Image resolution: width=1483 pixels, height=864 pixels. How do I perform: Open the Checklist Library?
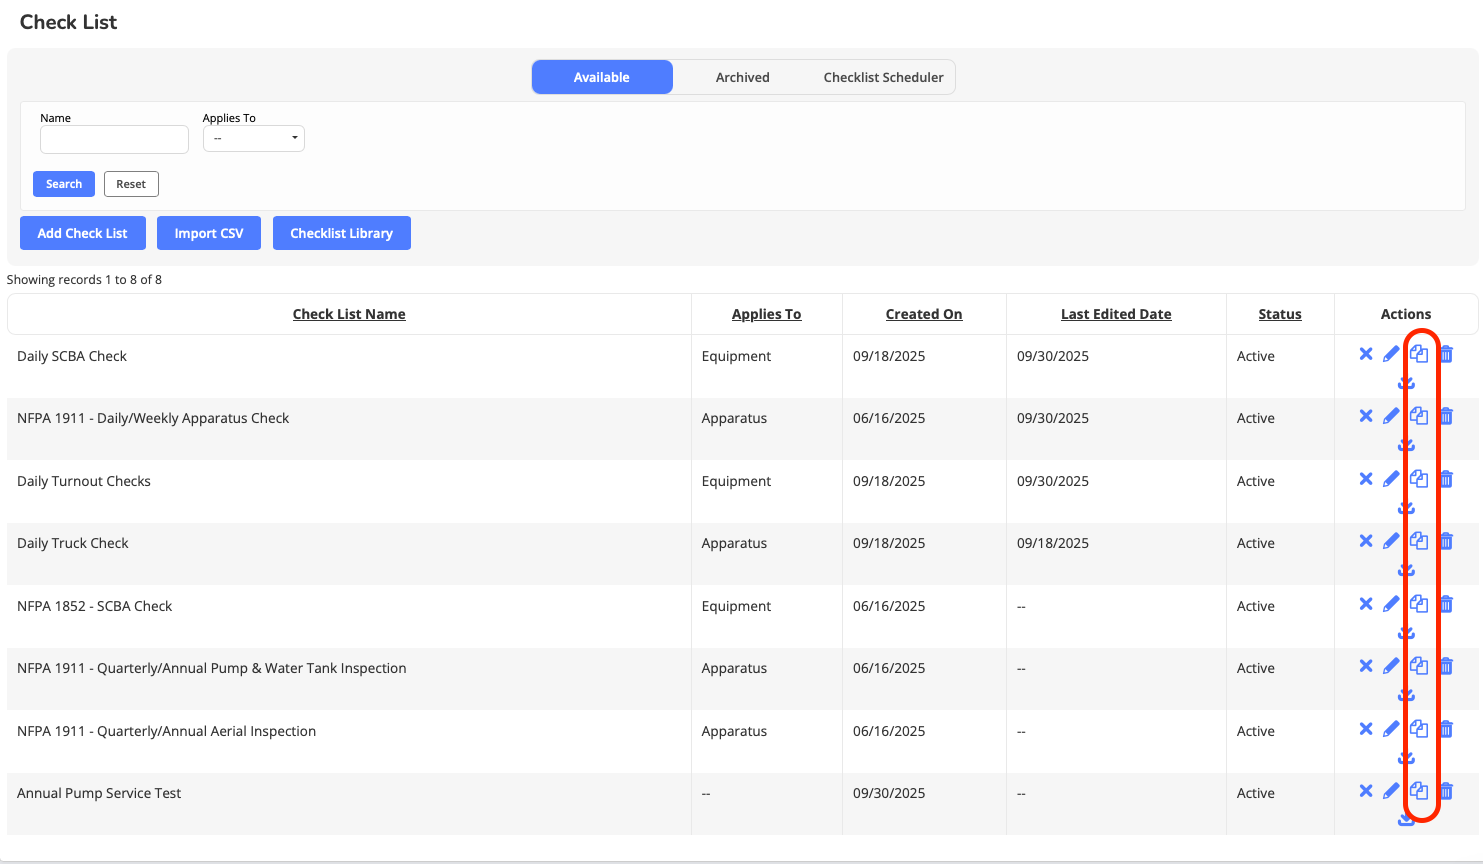tap(341, 233)
